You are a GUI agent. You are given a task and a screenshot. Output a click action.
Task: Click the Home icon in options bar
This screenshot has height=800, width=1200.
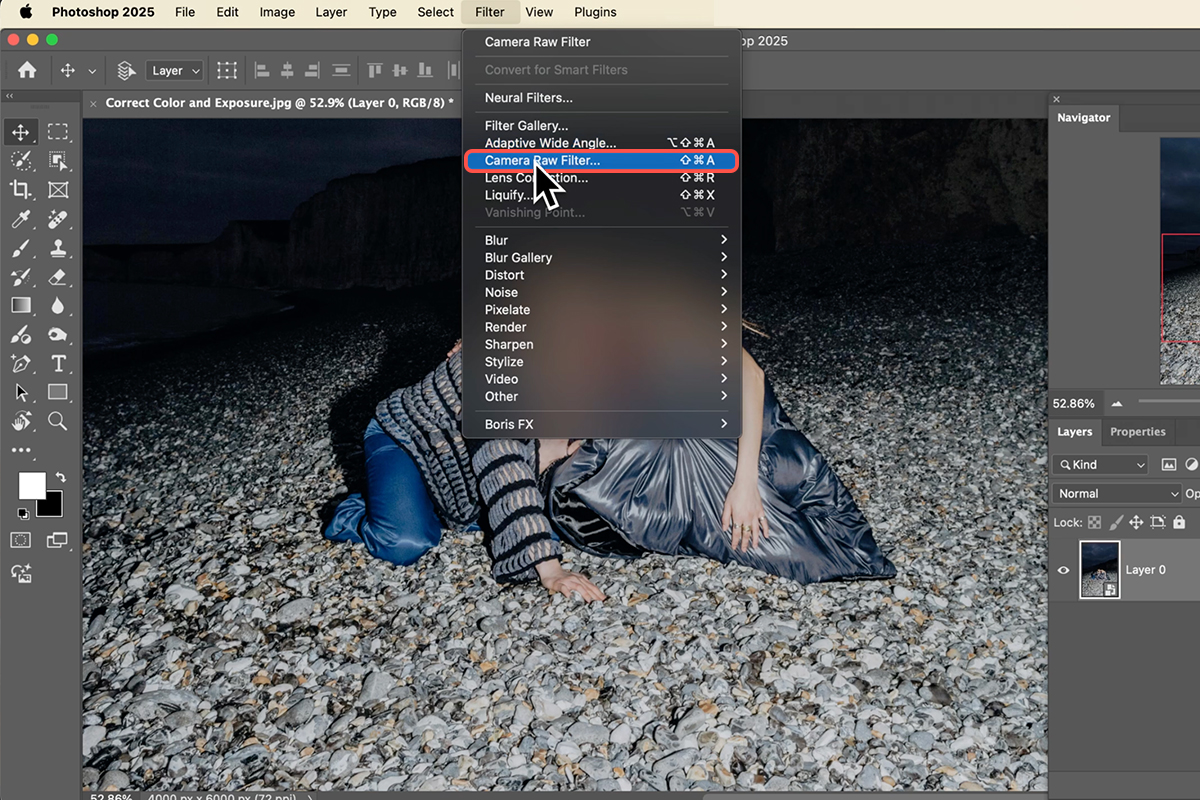click(x=27, y=71)
